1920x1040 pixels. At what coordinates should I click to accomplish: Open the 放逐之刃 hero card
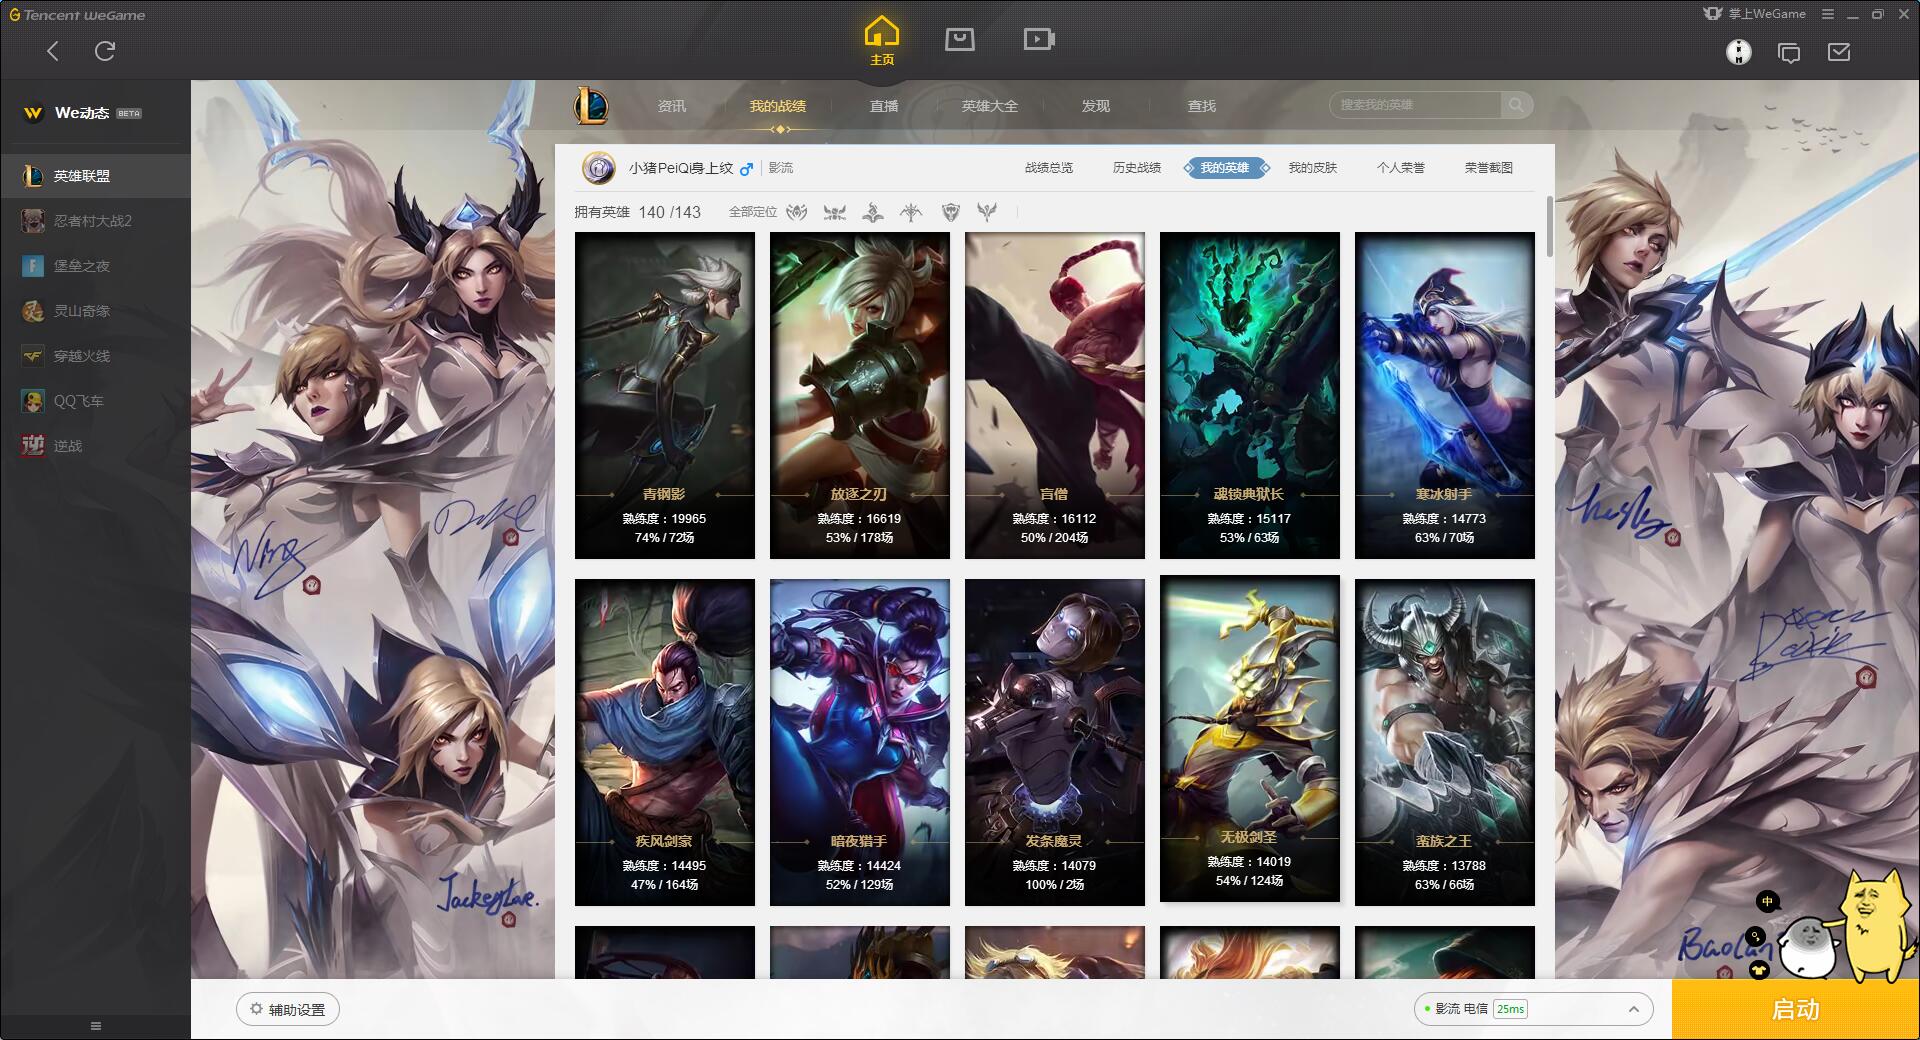click(x=860, y=395)
